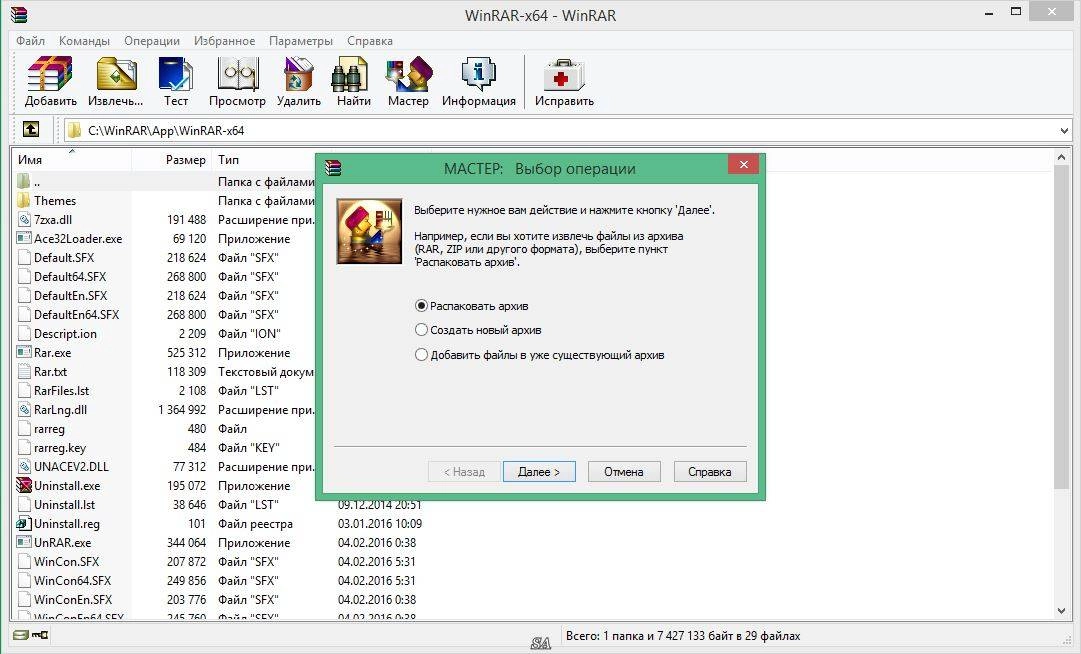Open the Параметры menu
The image size is (1081, 654).
[x=301, y=41]
